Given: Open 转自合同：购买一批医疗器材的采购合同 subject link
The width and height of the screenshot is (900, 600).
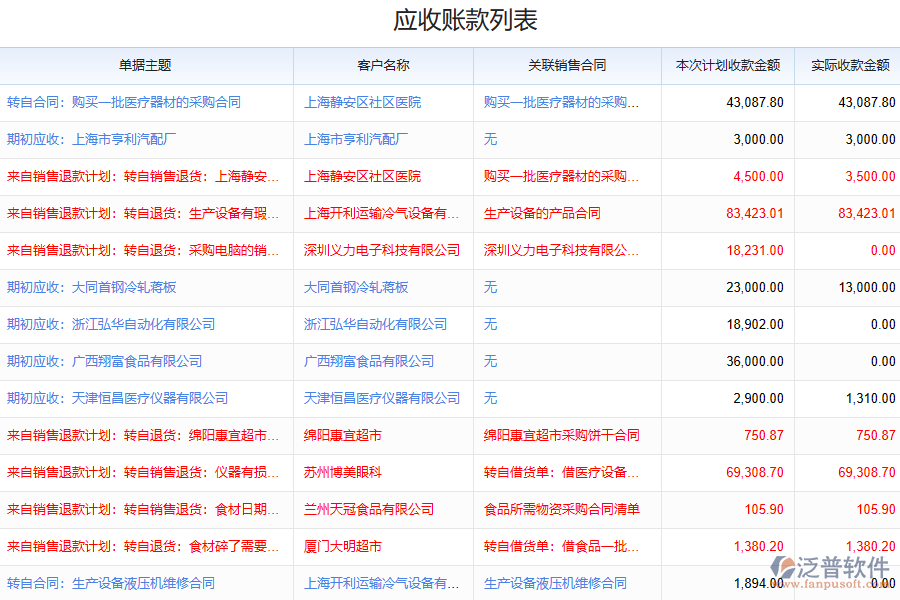Looking at the screenshot, I should (x=124, y=102).
